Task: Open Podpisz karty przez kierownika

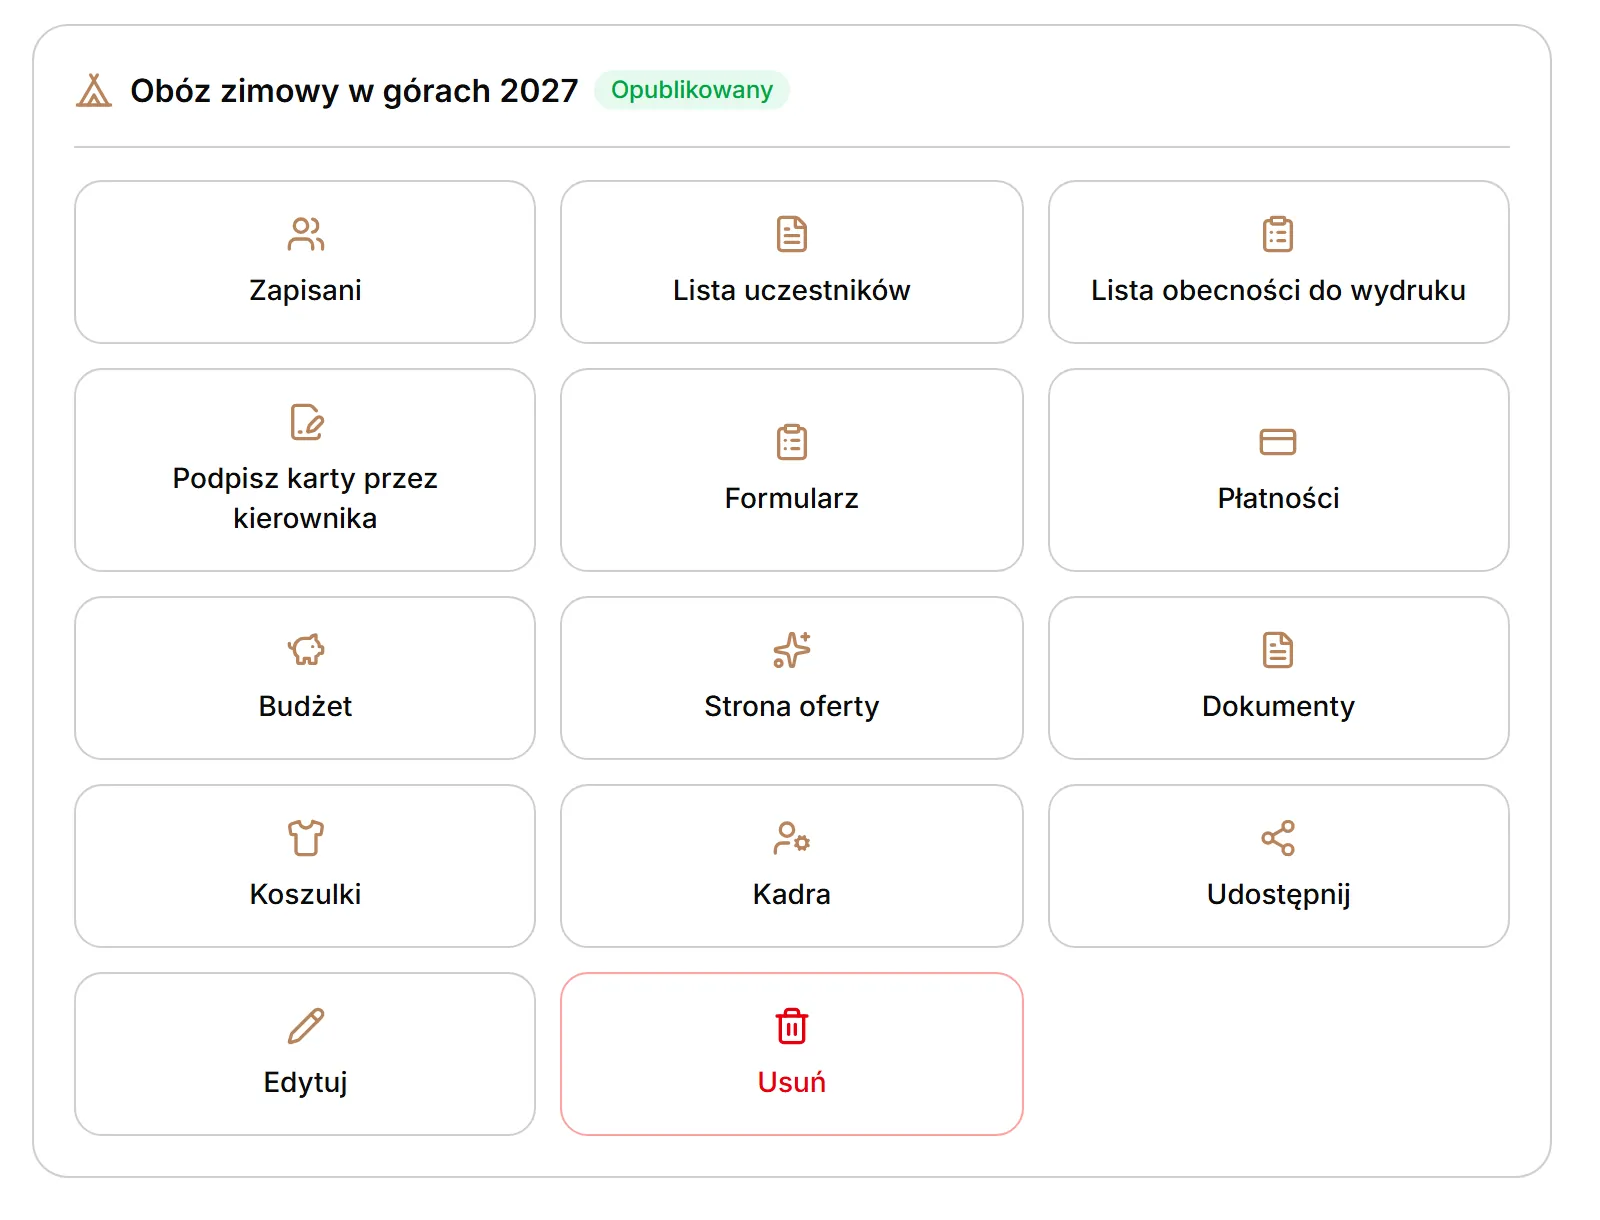Action: (x=305, y=470)
